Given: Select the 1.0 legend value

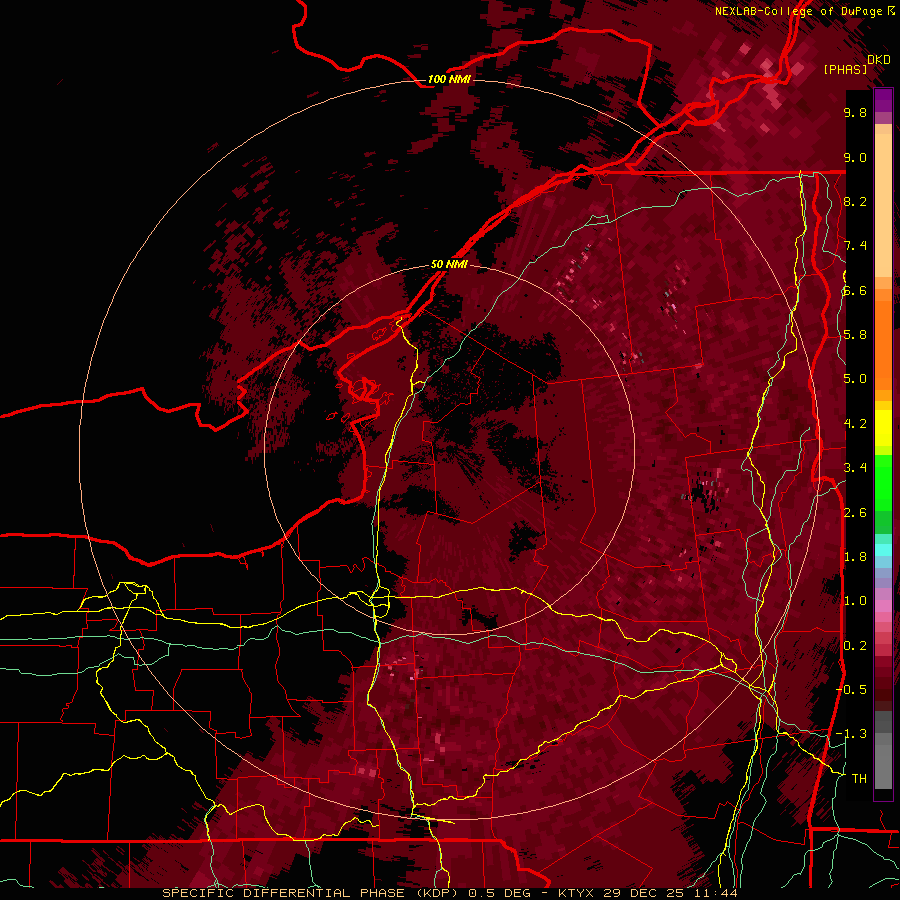Looking at the screenshot, I should 855,601.
